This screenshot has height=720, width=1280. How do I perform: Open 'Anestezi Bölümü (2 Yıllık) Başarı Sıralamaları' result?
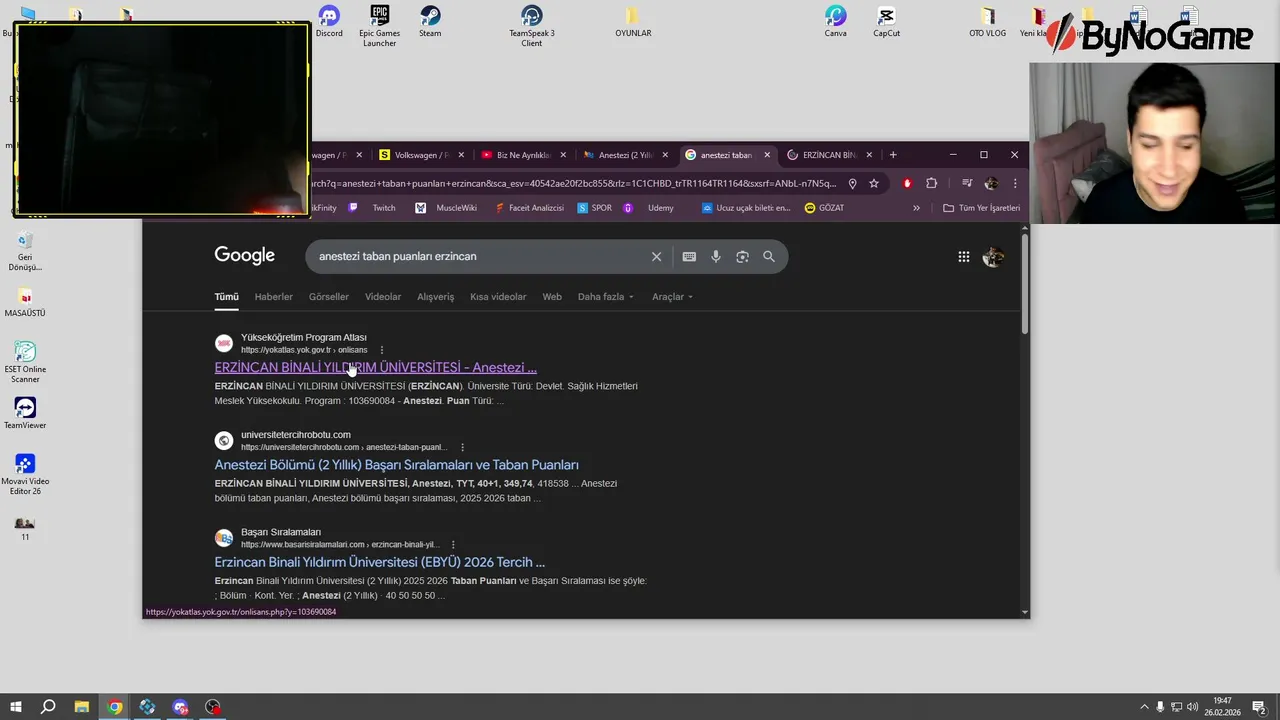[396, 465]
